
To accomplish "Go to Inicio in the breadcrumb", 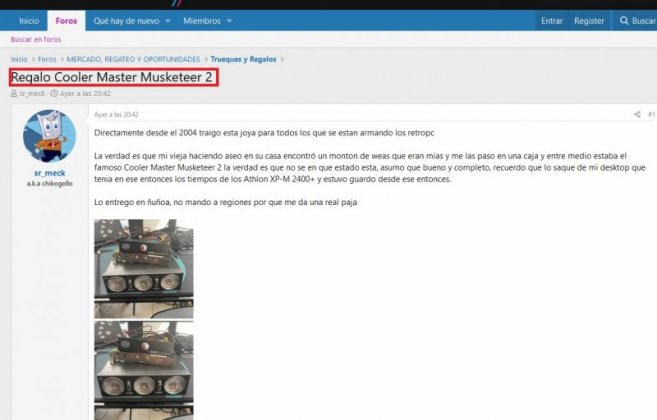I will tap(19, 59).
